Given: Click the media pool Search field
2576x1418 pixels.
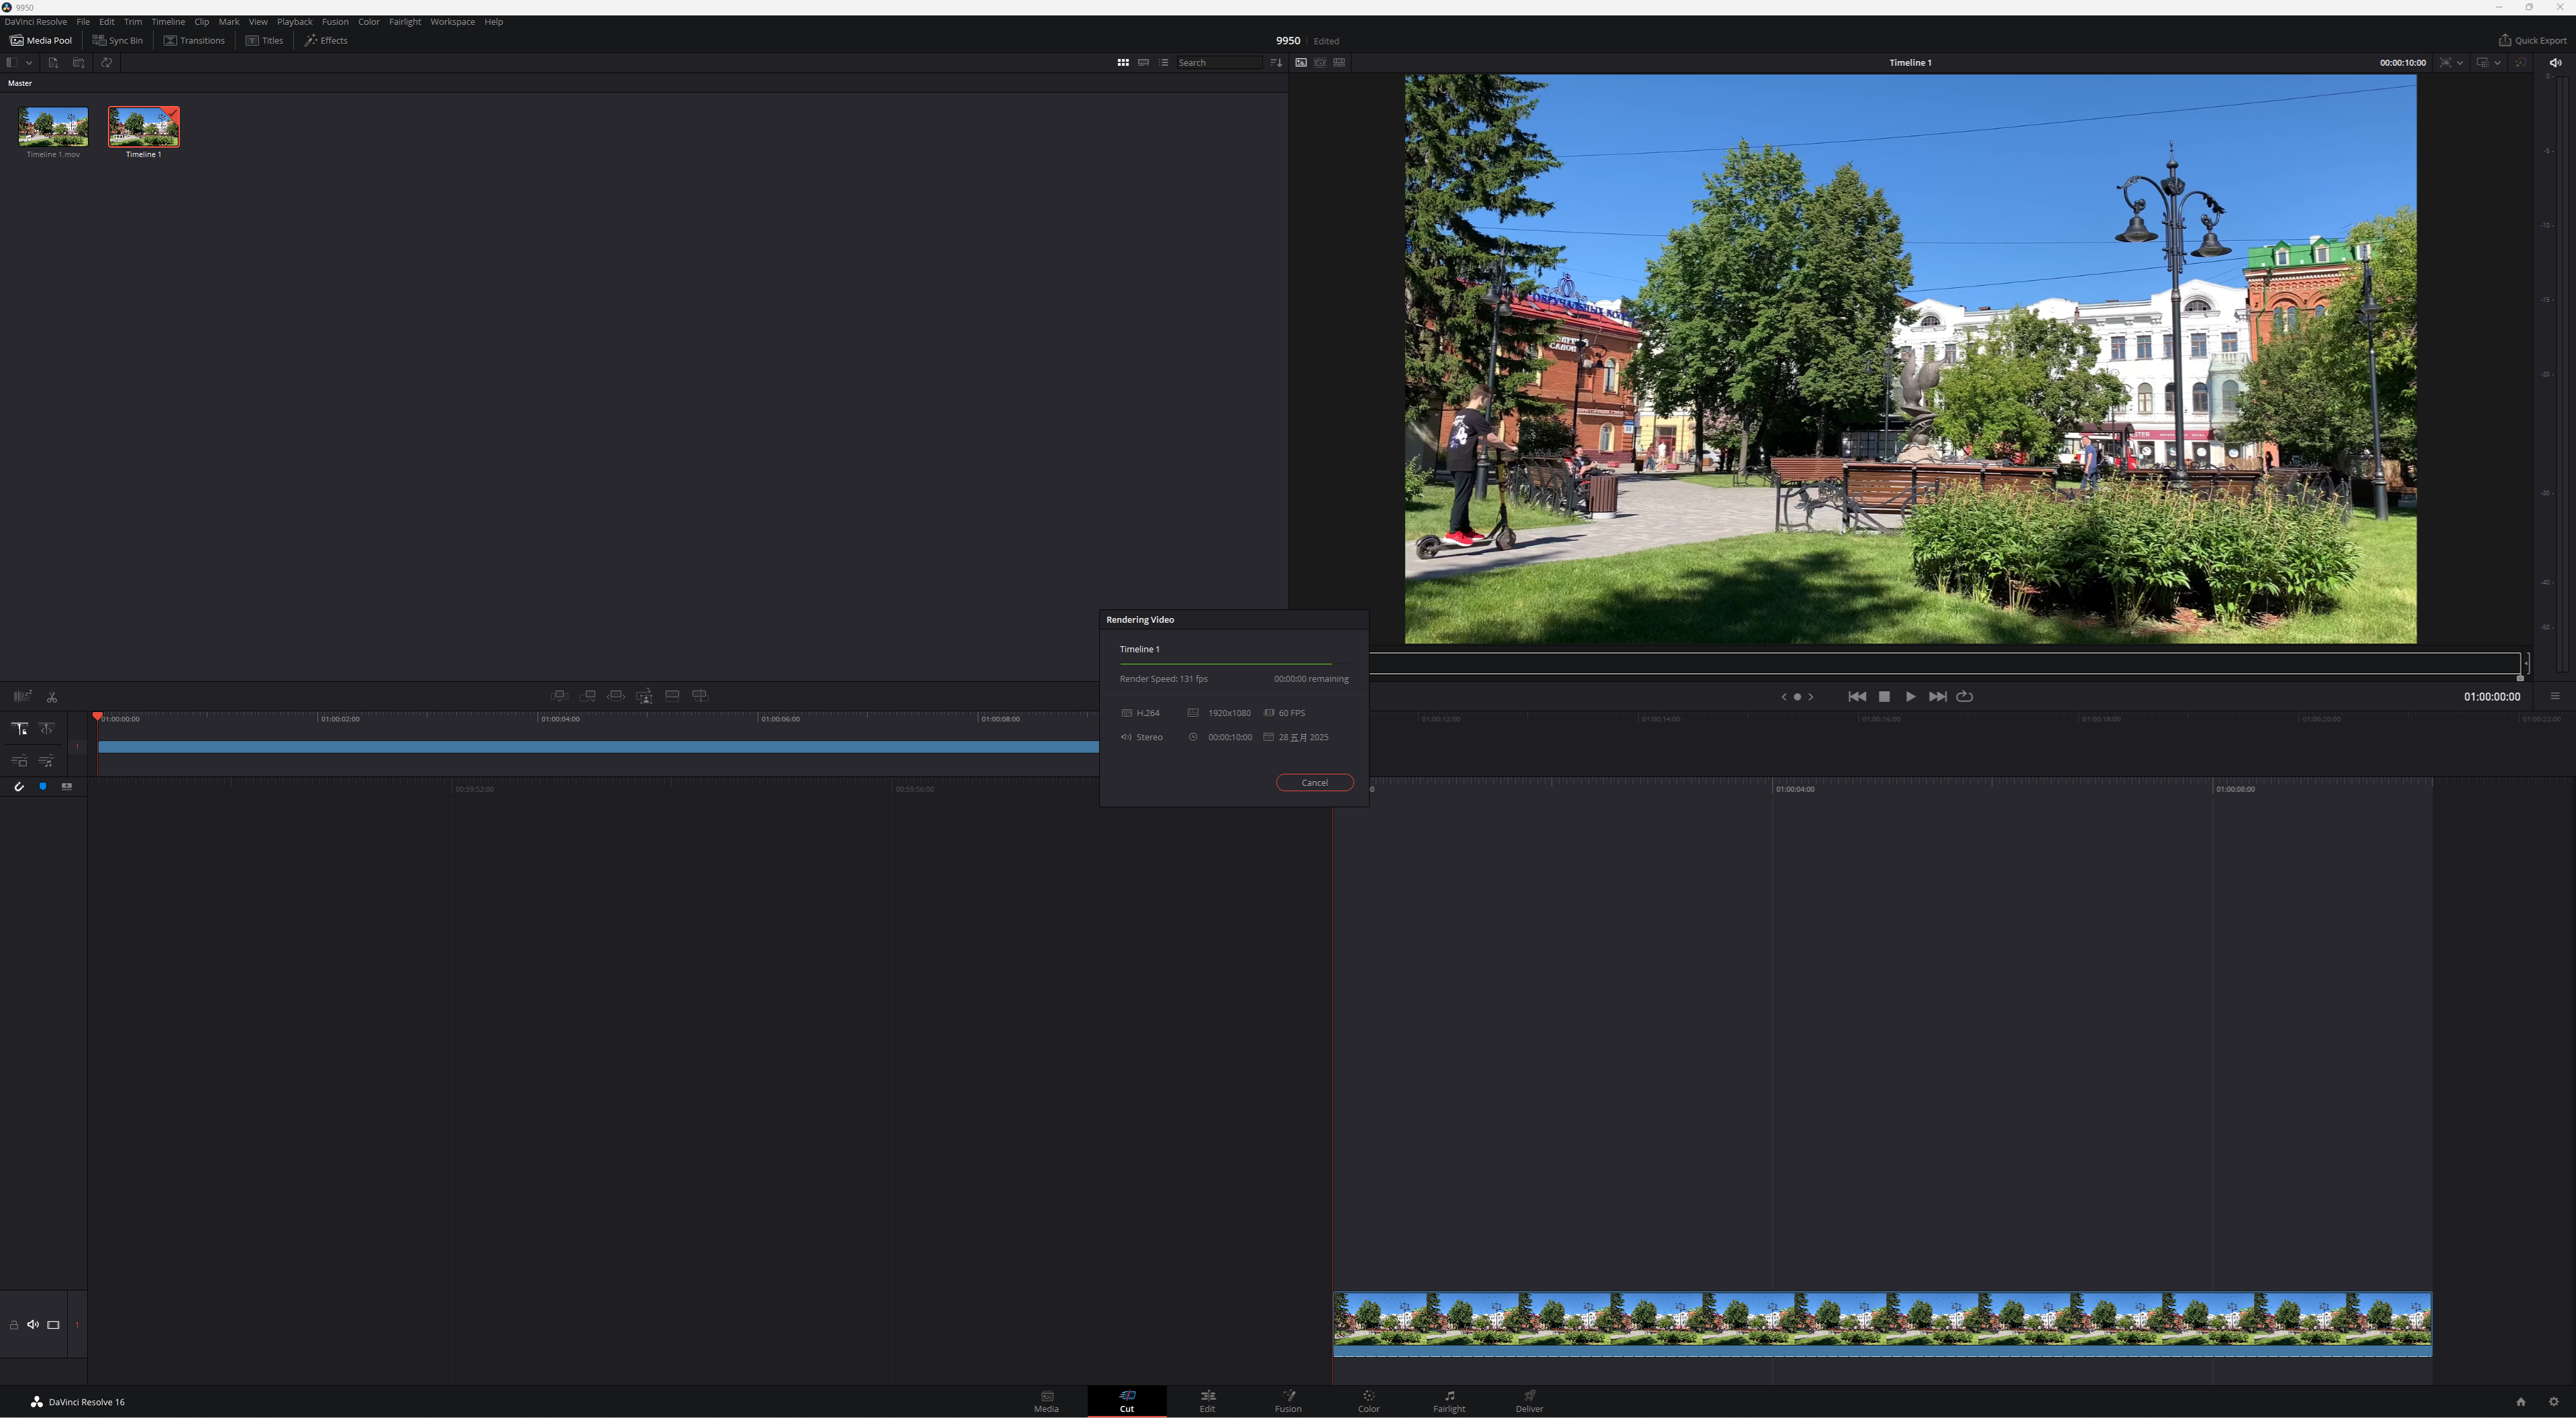Looking at the screenshot, I should click(x=1218, y=63).
